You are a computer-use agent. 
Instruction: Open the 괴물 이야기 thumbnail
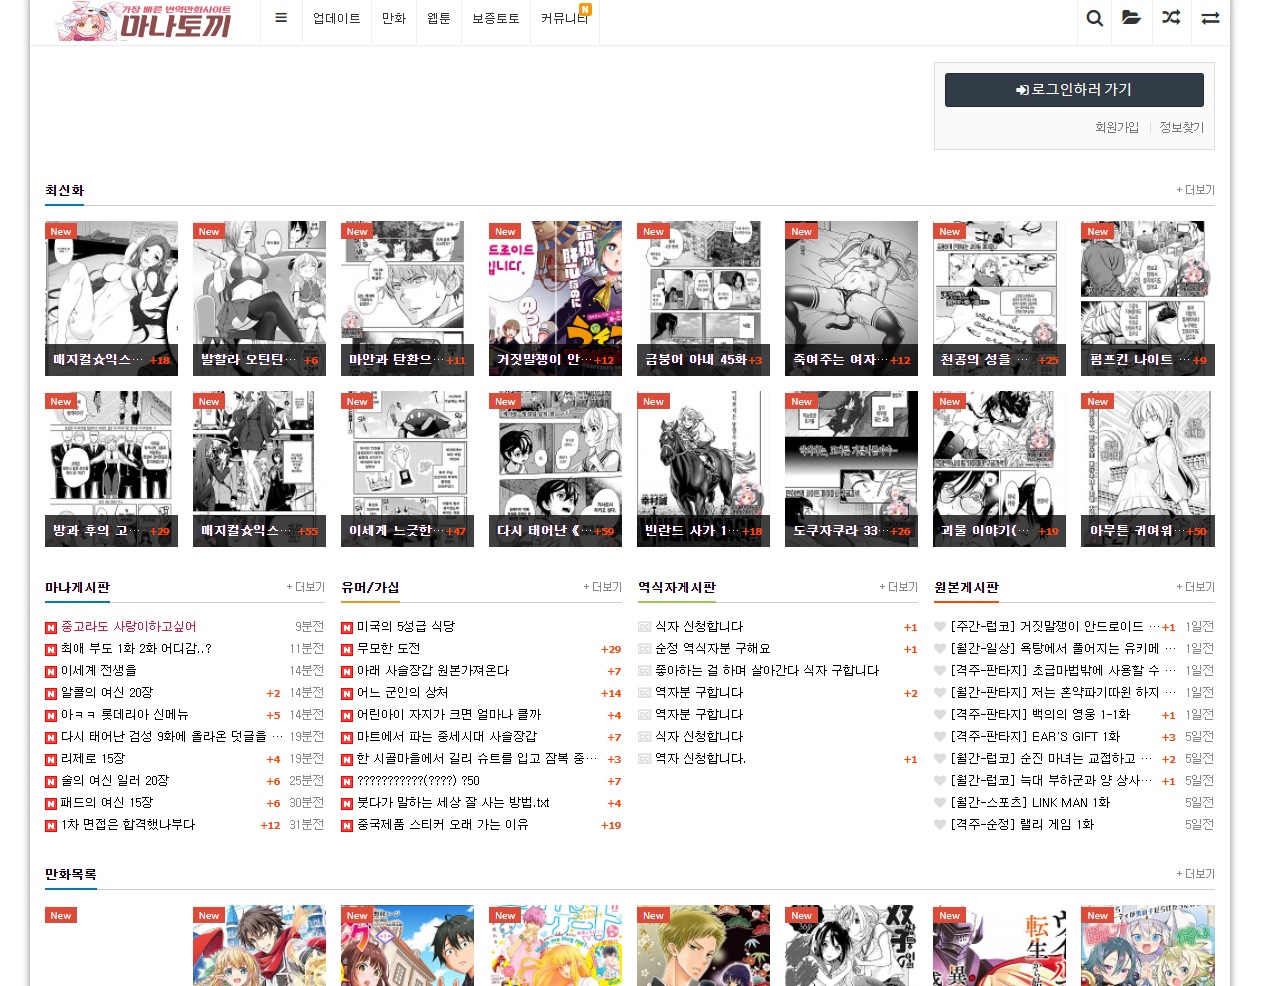[1000, 469]
